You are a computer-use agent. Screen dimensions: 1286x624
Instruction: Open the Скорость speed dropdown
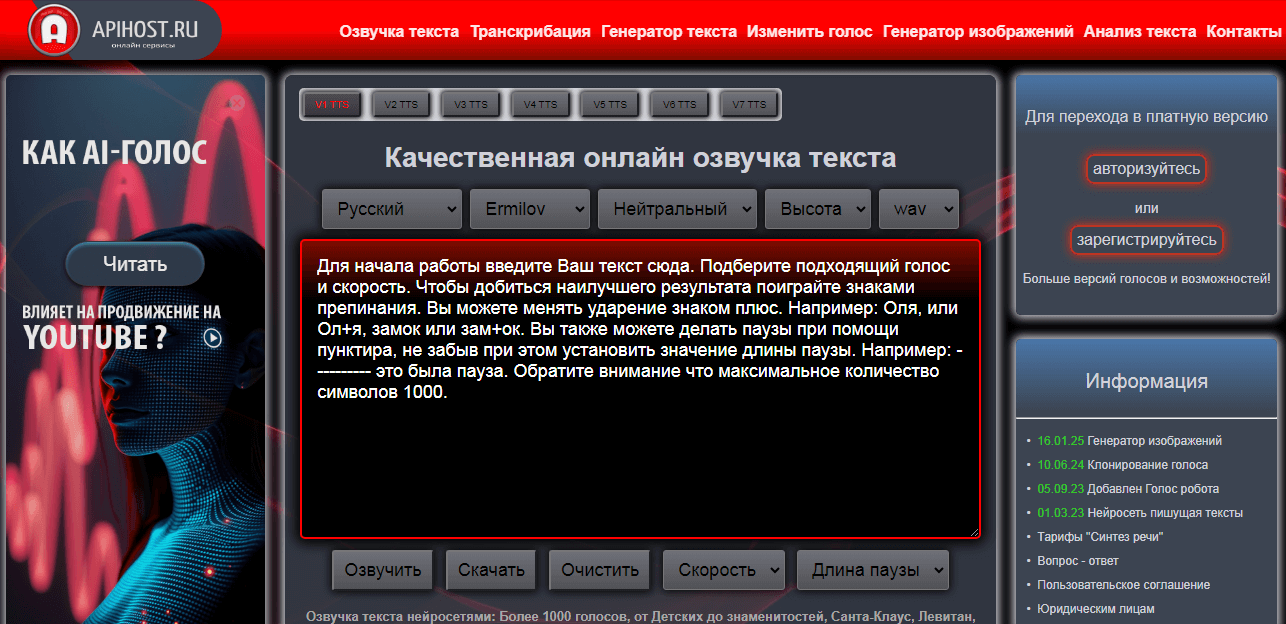(x=725, y=570)
